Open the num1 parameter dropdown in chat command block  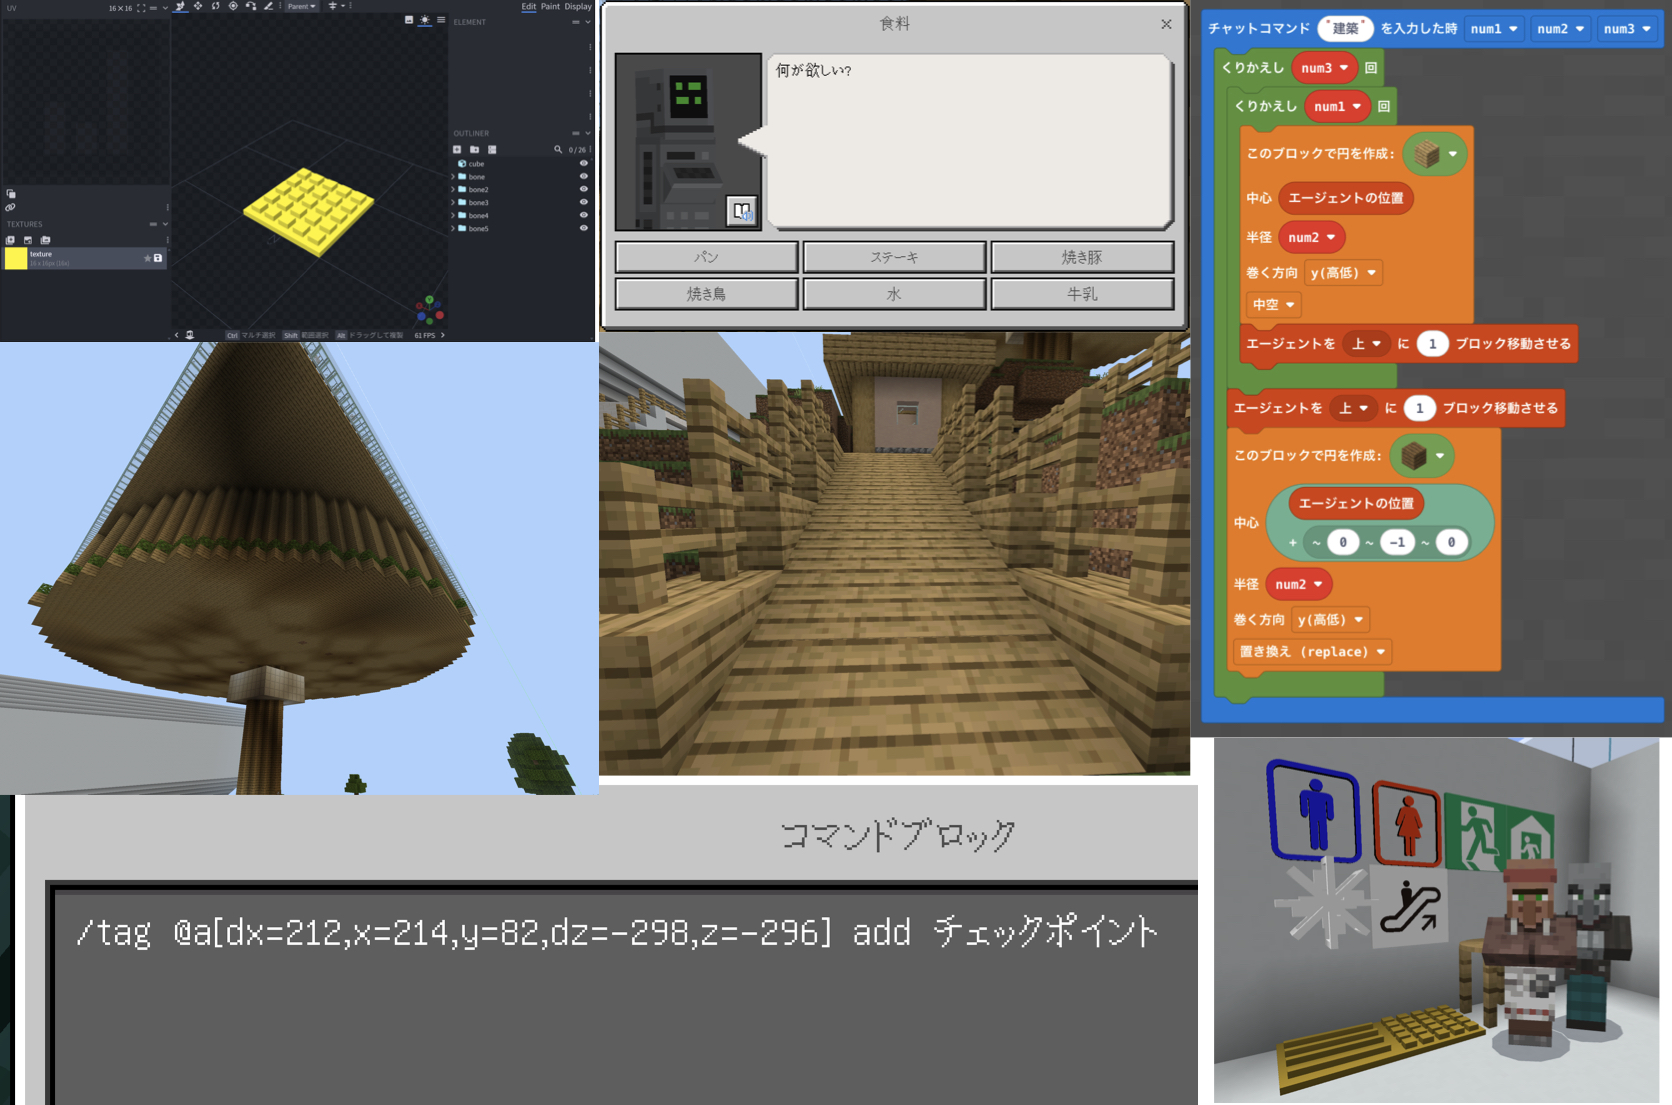click(1494, 29)
